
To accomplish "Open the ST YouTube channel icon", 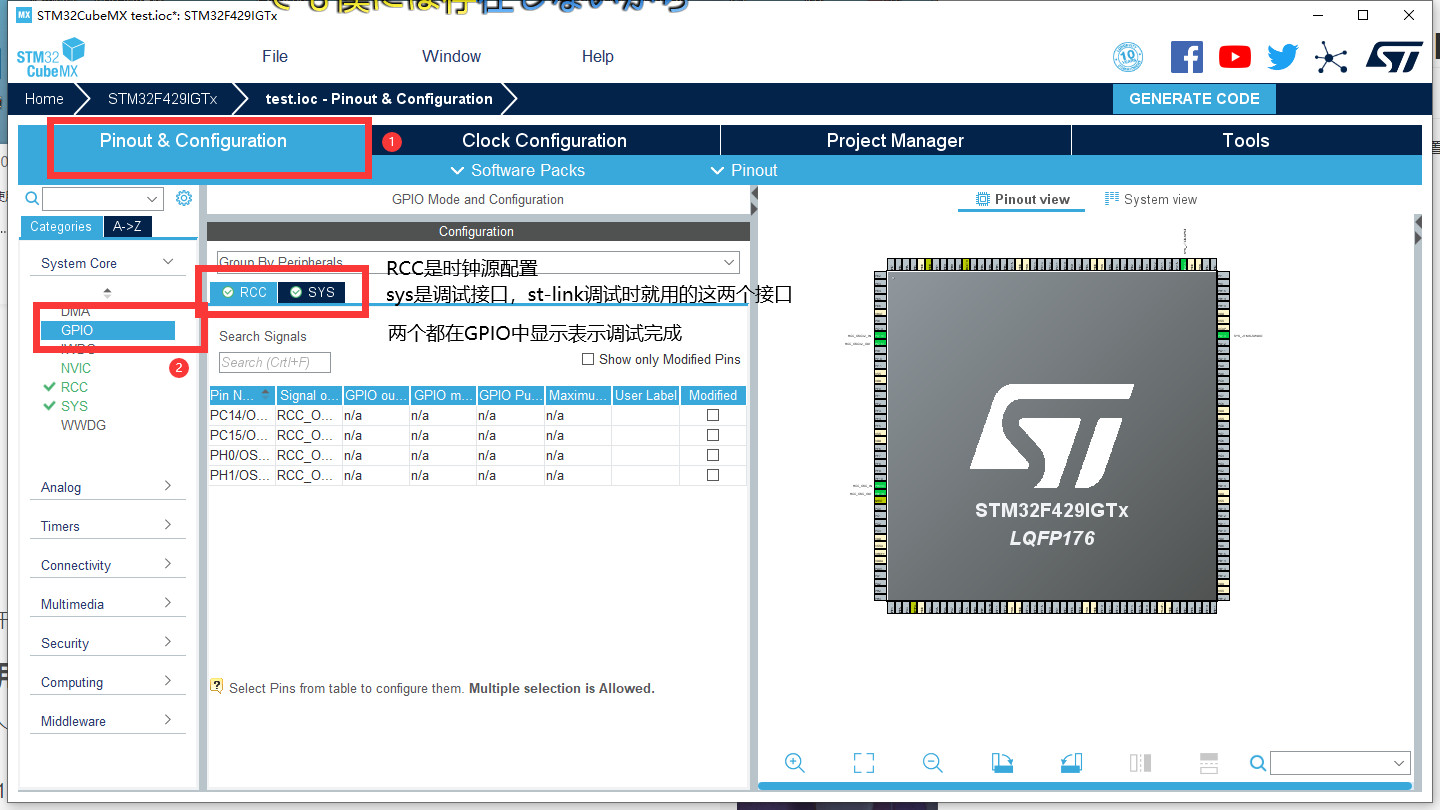I will (x=1235, y=57).
